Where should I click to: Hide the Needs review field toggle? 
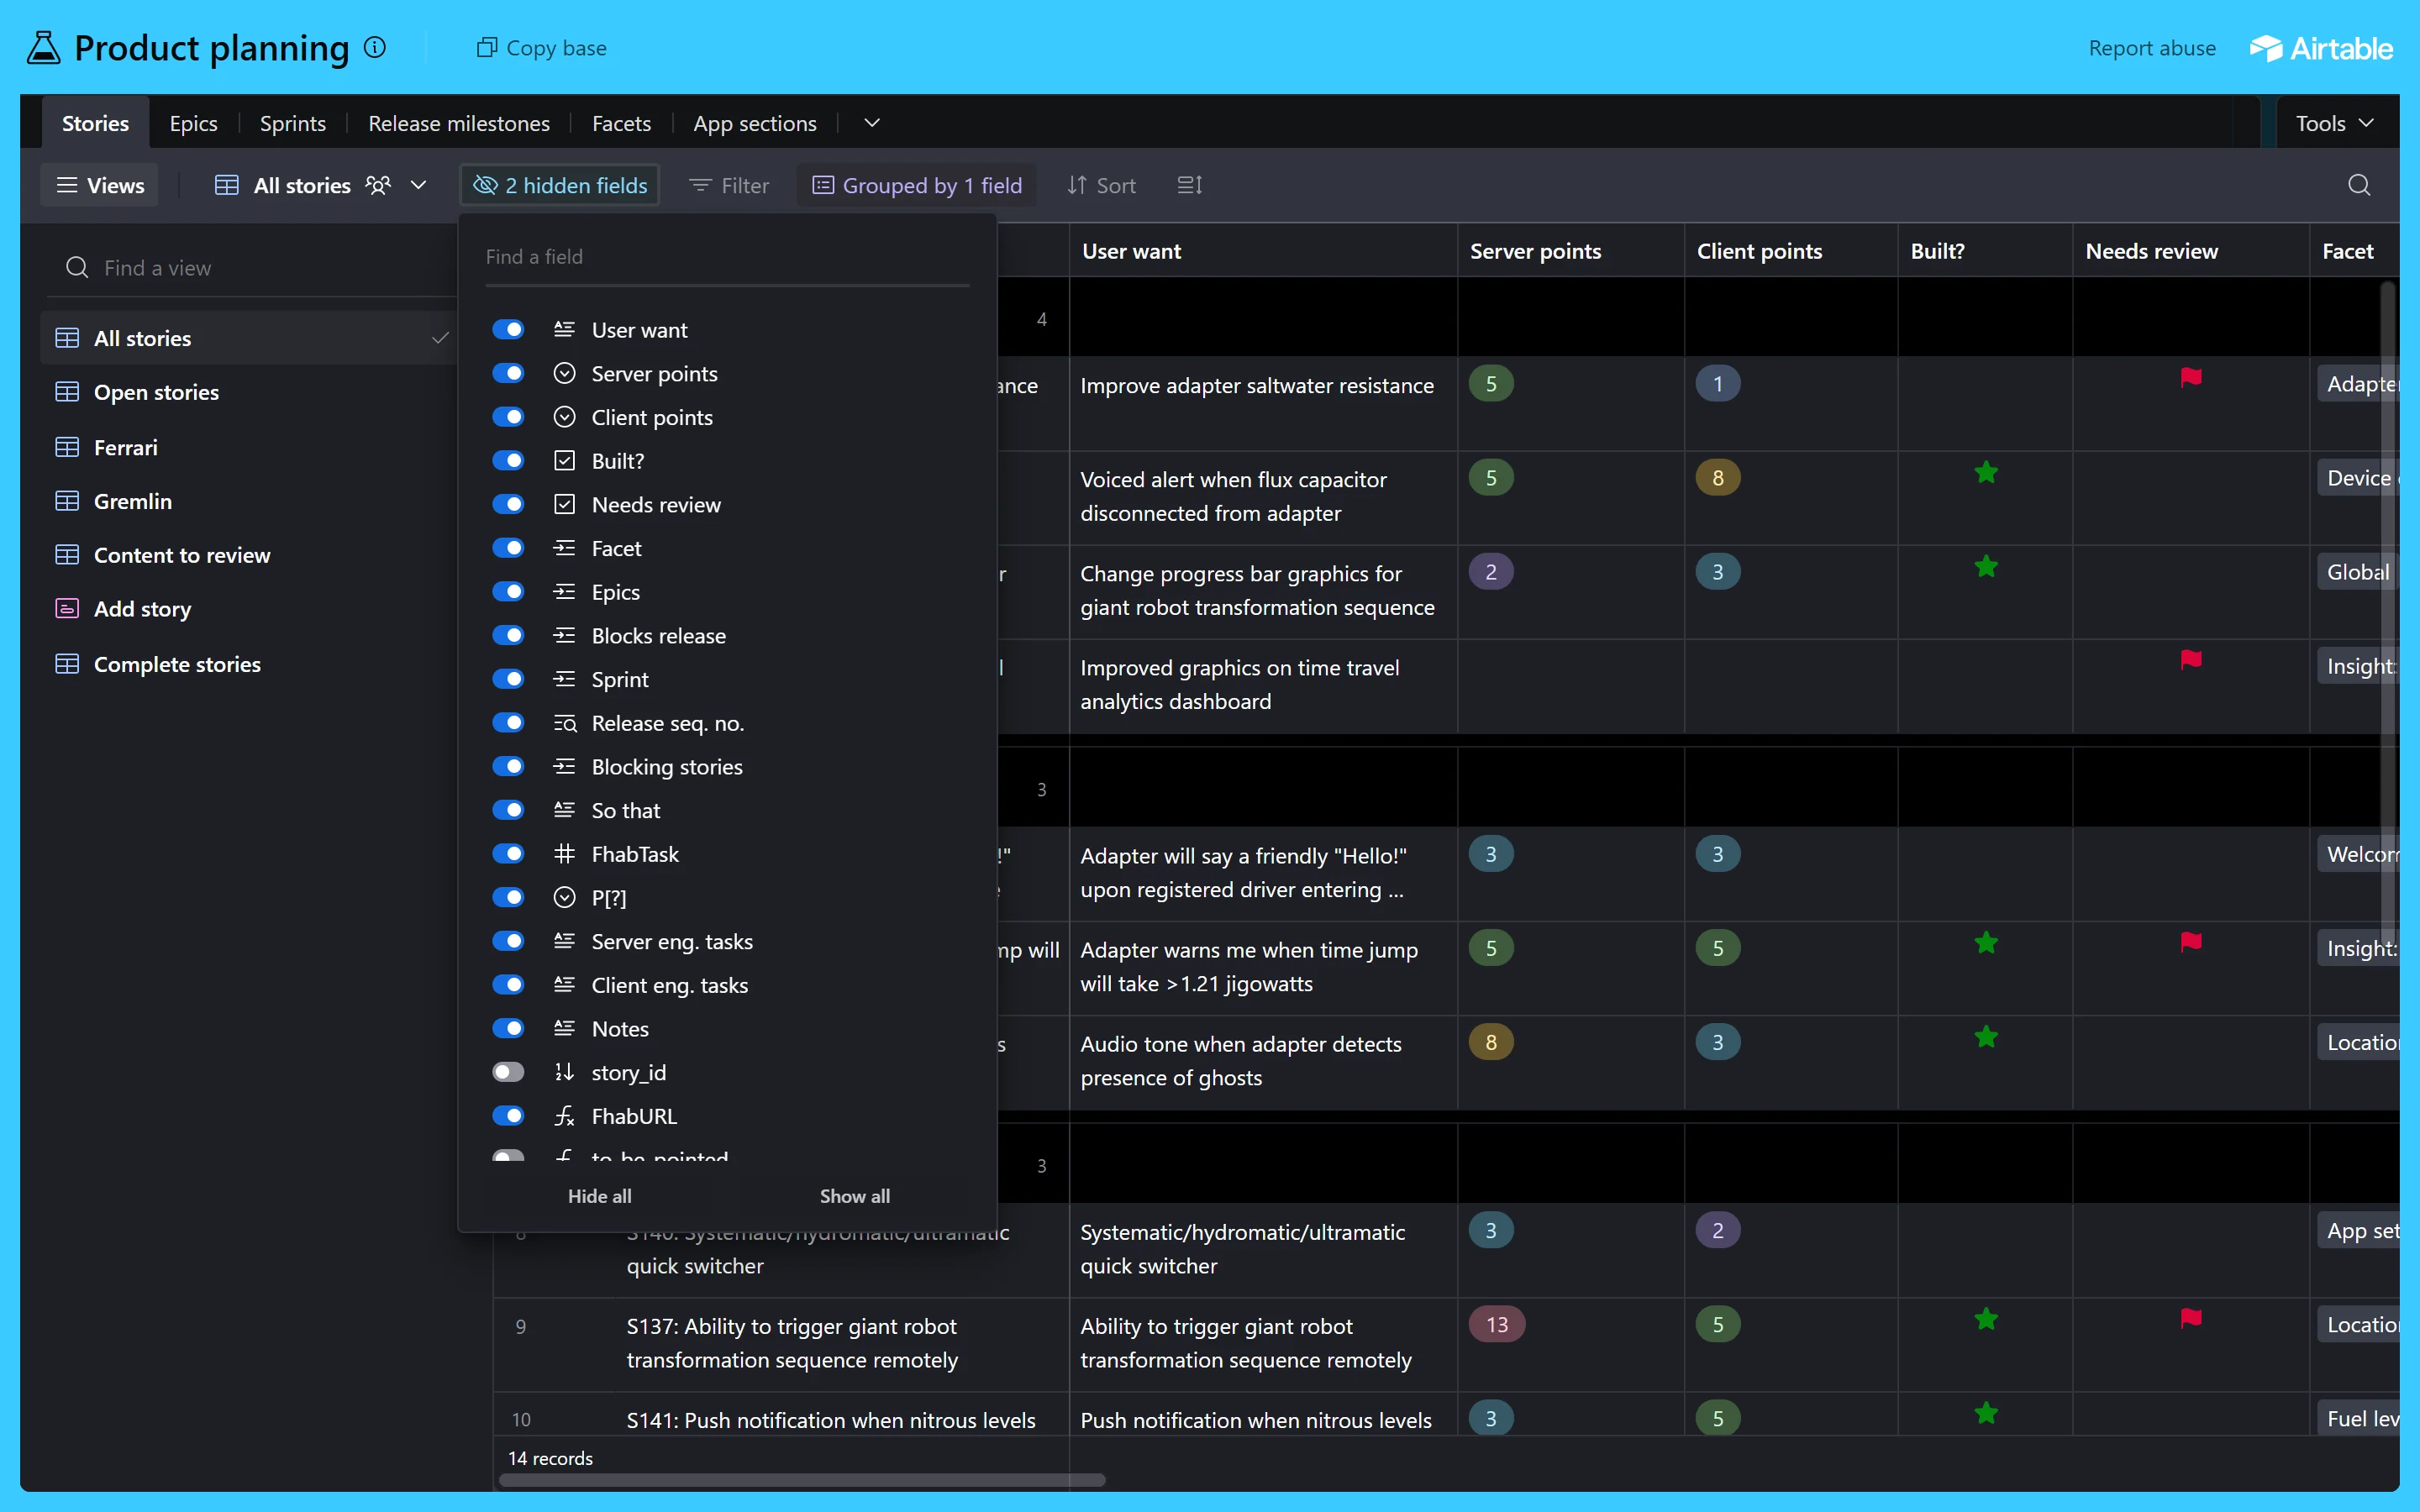point(508,504)
